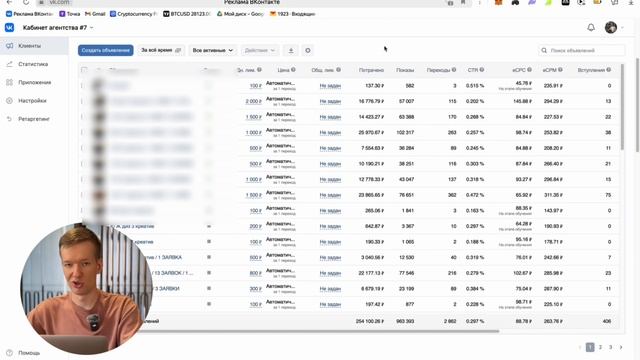This screenshot has height=360, width=640.
Task: Open the Мой диск Google bookmark
Action: click(x=240, y=14)
